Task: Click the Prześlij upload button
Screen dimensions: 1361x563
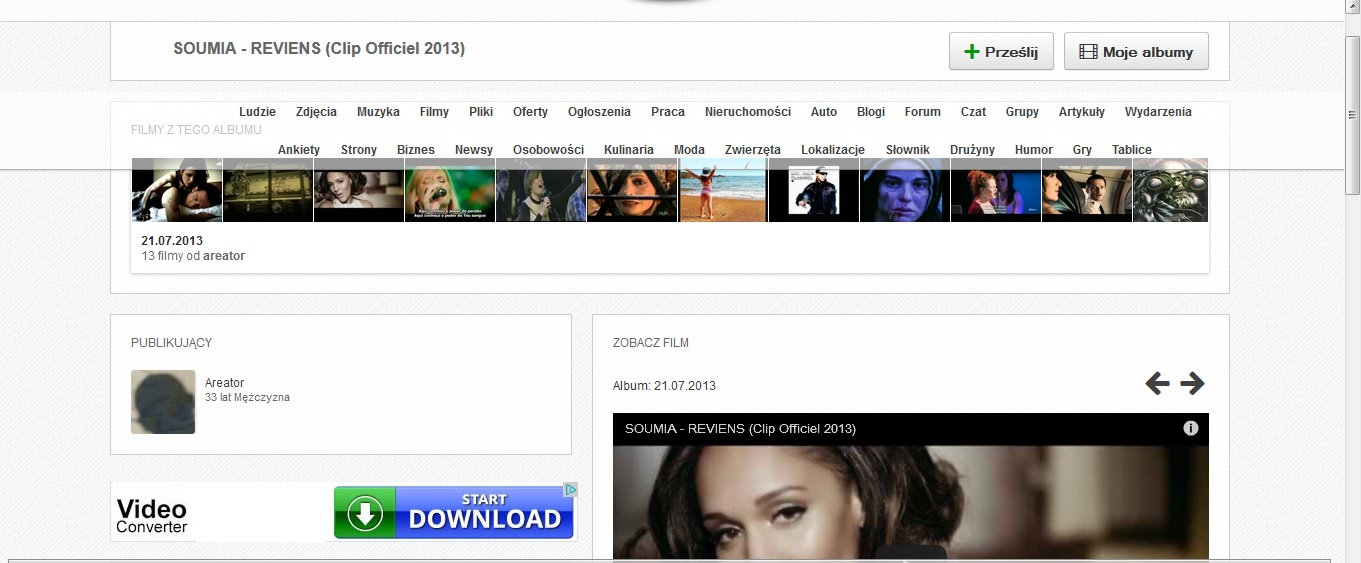Action: [x=1000, y=52]
